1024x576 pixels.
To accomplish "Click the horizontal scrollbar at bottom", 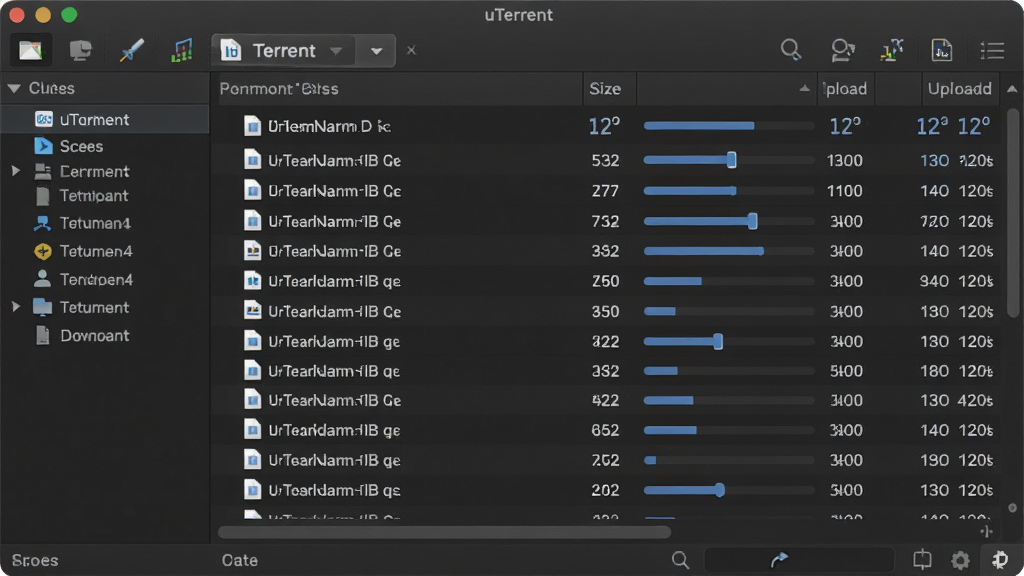I will [444, 532].
